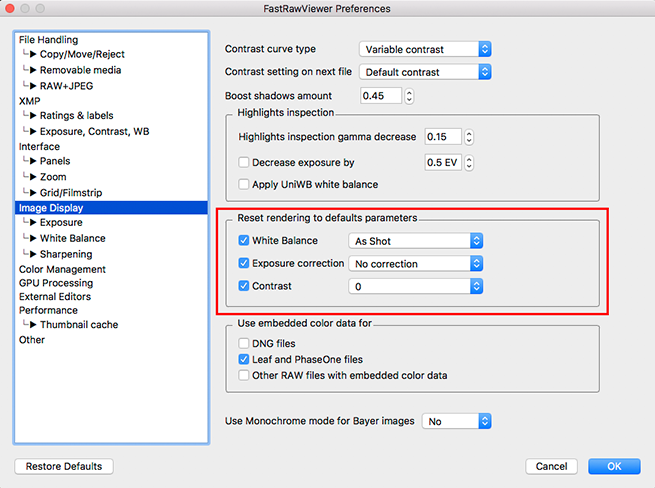655x488 pixels.
Task: Enable Apply UniWB white balance checkbox
Action: pos(244,184)
